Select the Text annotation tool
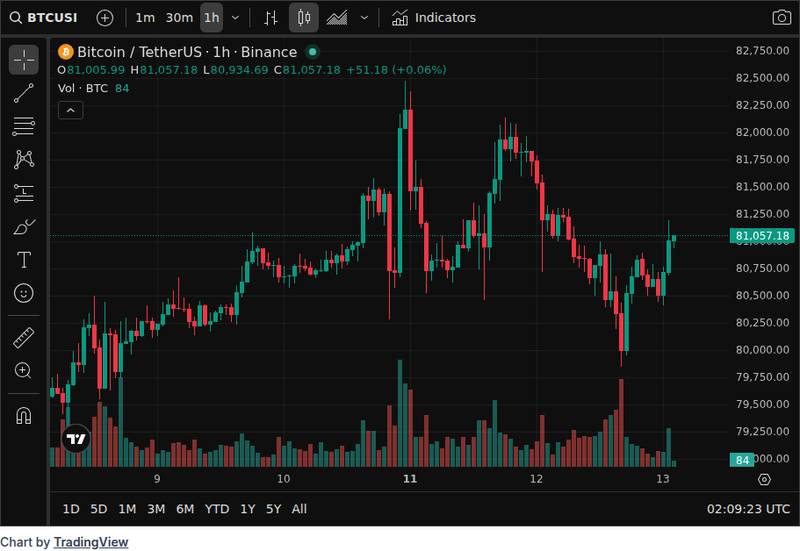Image resolution: width=800 pixels, height=551 pixels. pos(23,260)
